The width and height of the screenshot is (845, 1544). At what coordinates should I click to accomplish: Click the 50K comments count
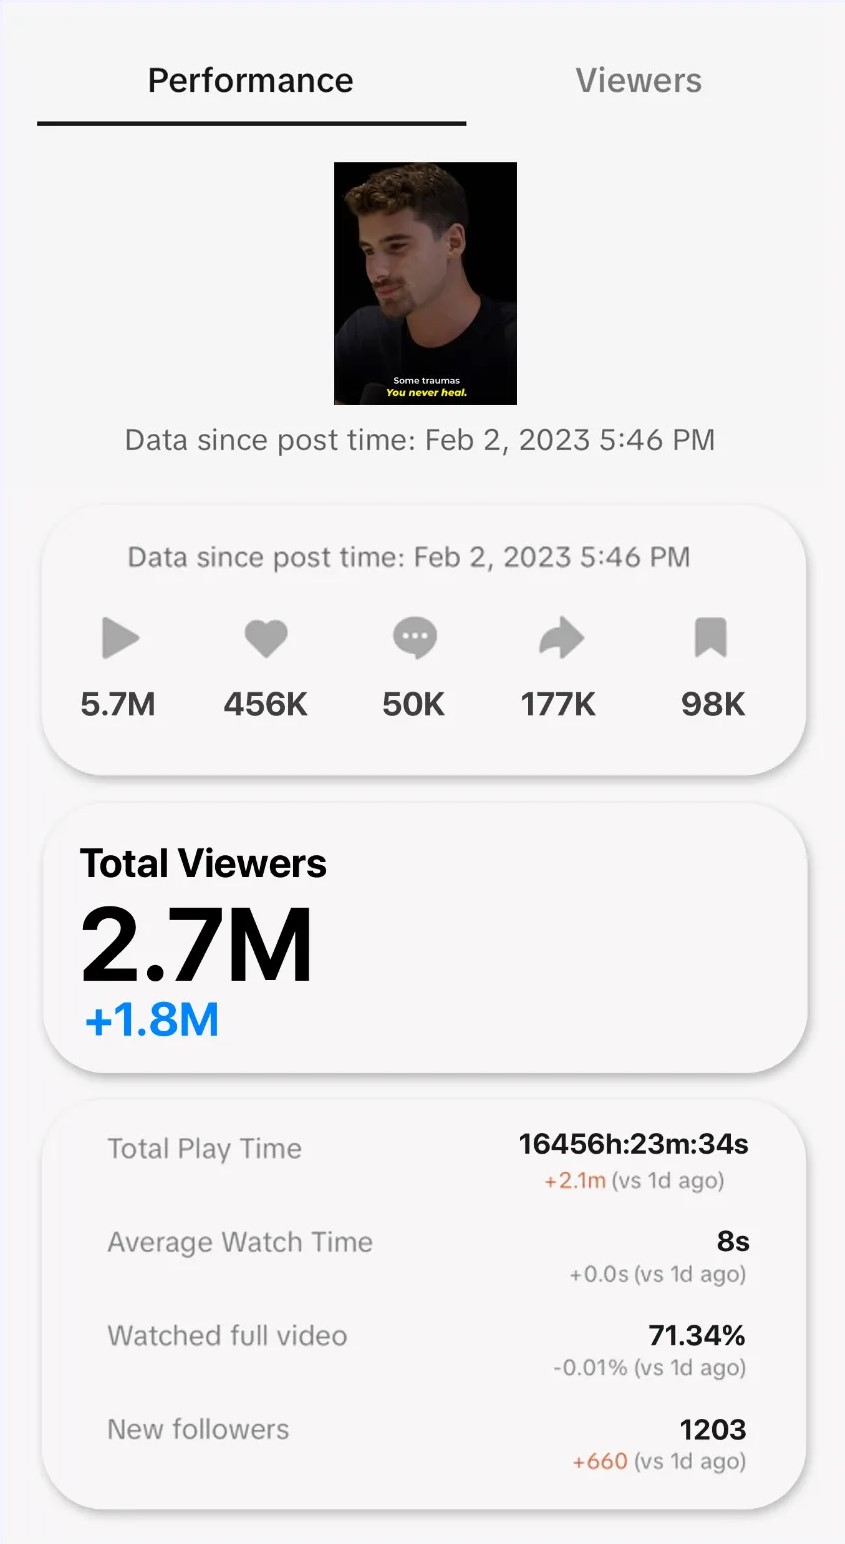click(414, 704)
